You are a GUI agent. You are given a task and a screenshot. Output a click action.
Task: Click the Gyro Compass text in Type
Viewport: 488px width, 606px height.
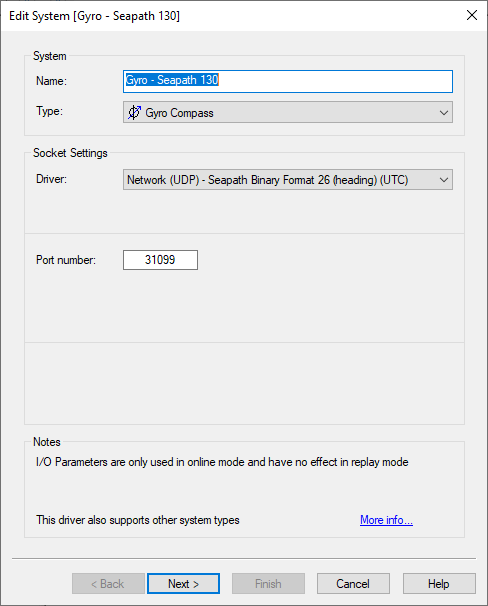pos(179,113)
